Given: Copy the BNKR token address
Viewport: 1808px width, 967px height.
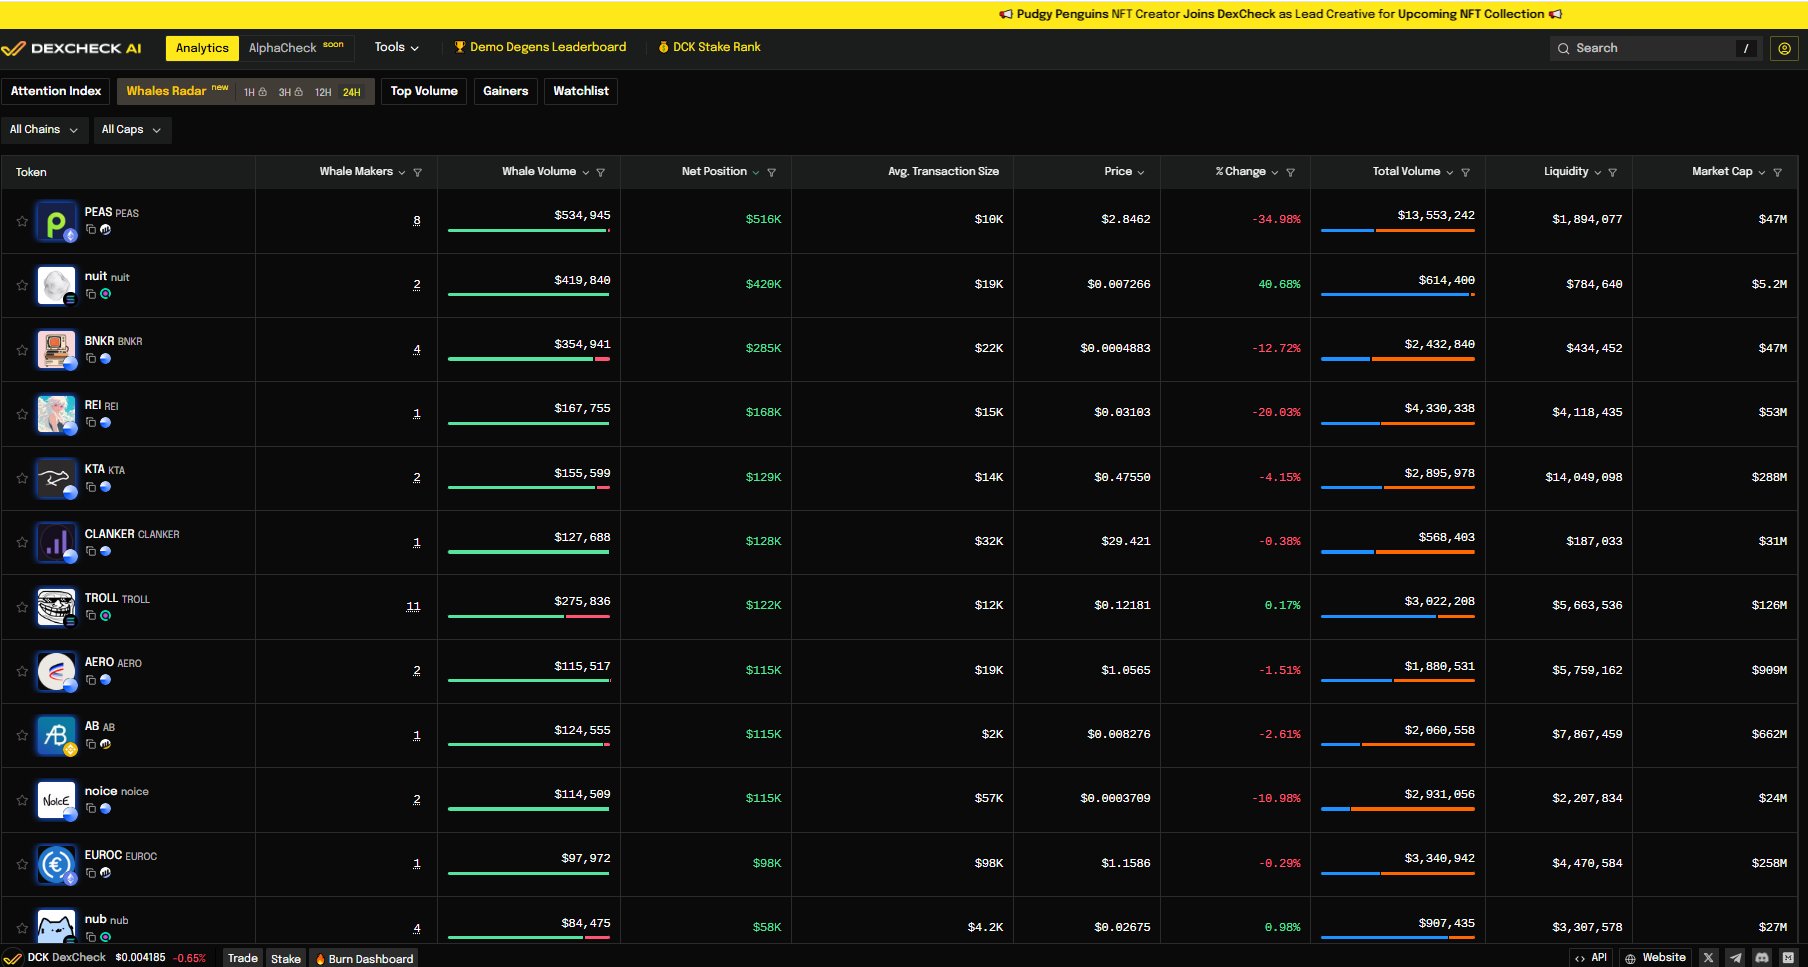Looking at the screenshot, I should point(91,358).
